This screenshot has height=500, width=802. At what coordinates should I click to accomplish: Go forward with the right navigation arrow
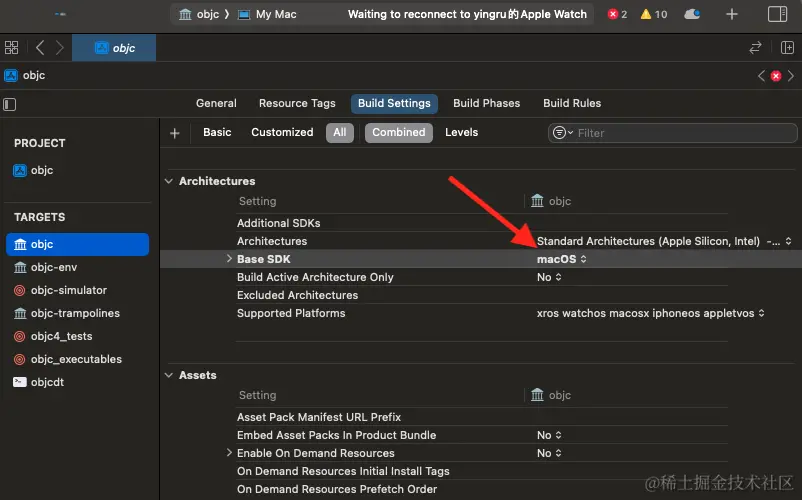(59, 48)
